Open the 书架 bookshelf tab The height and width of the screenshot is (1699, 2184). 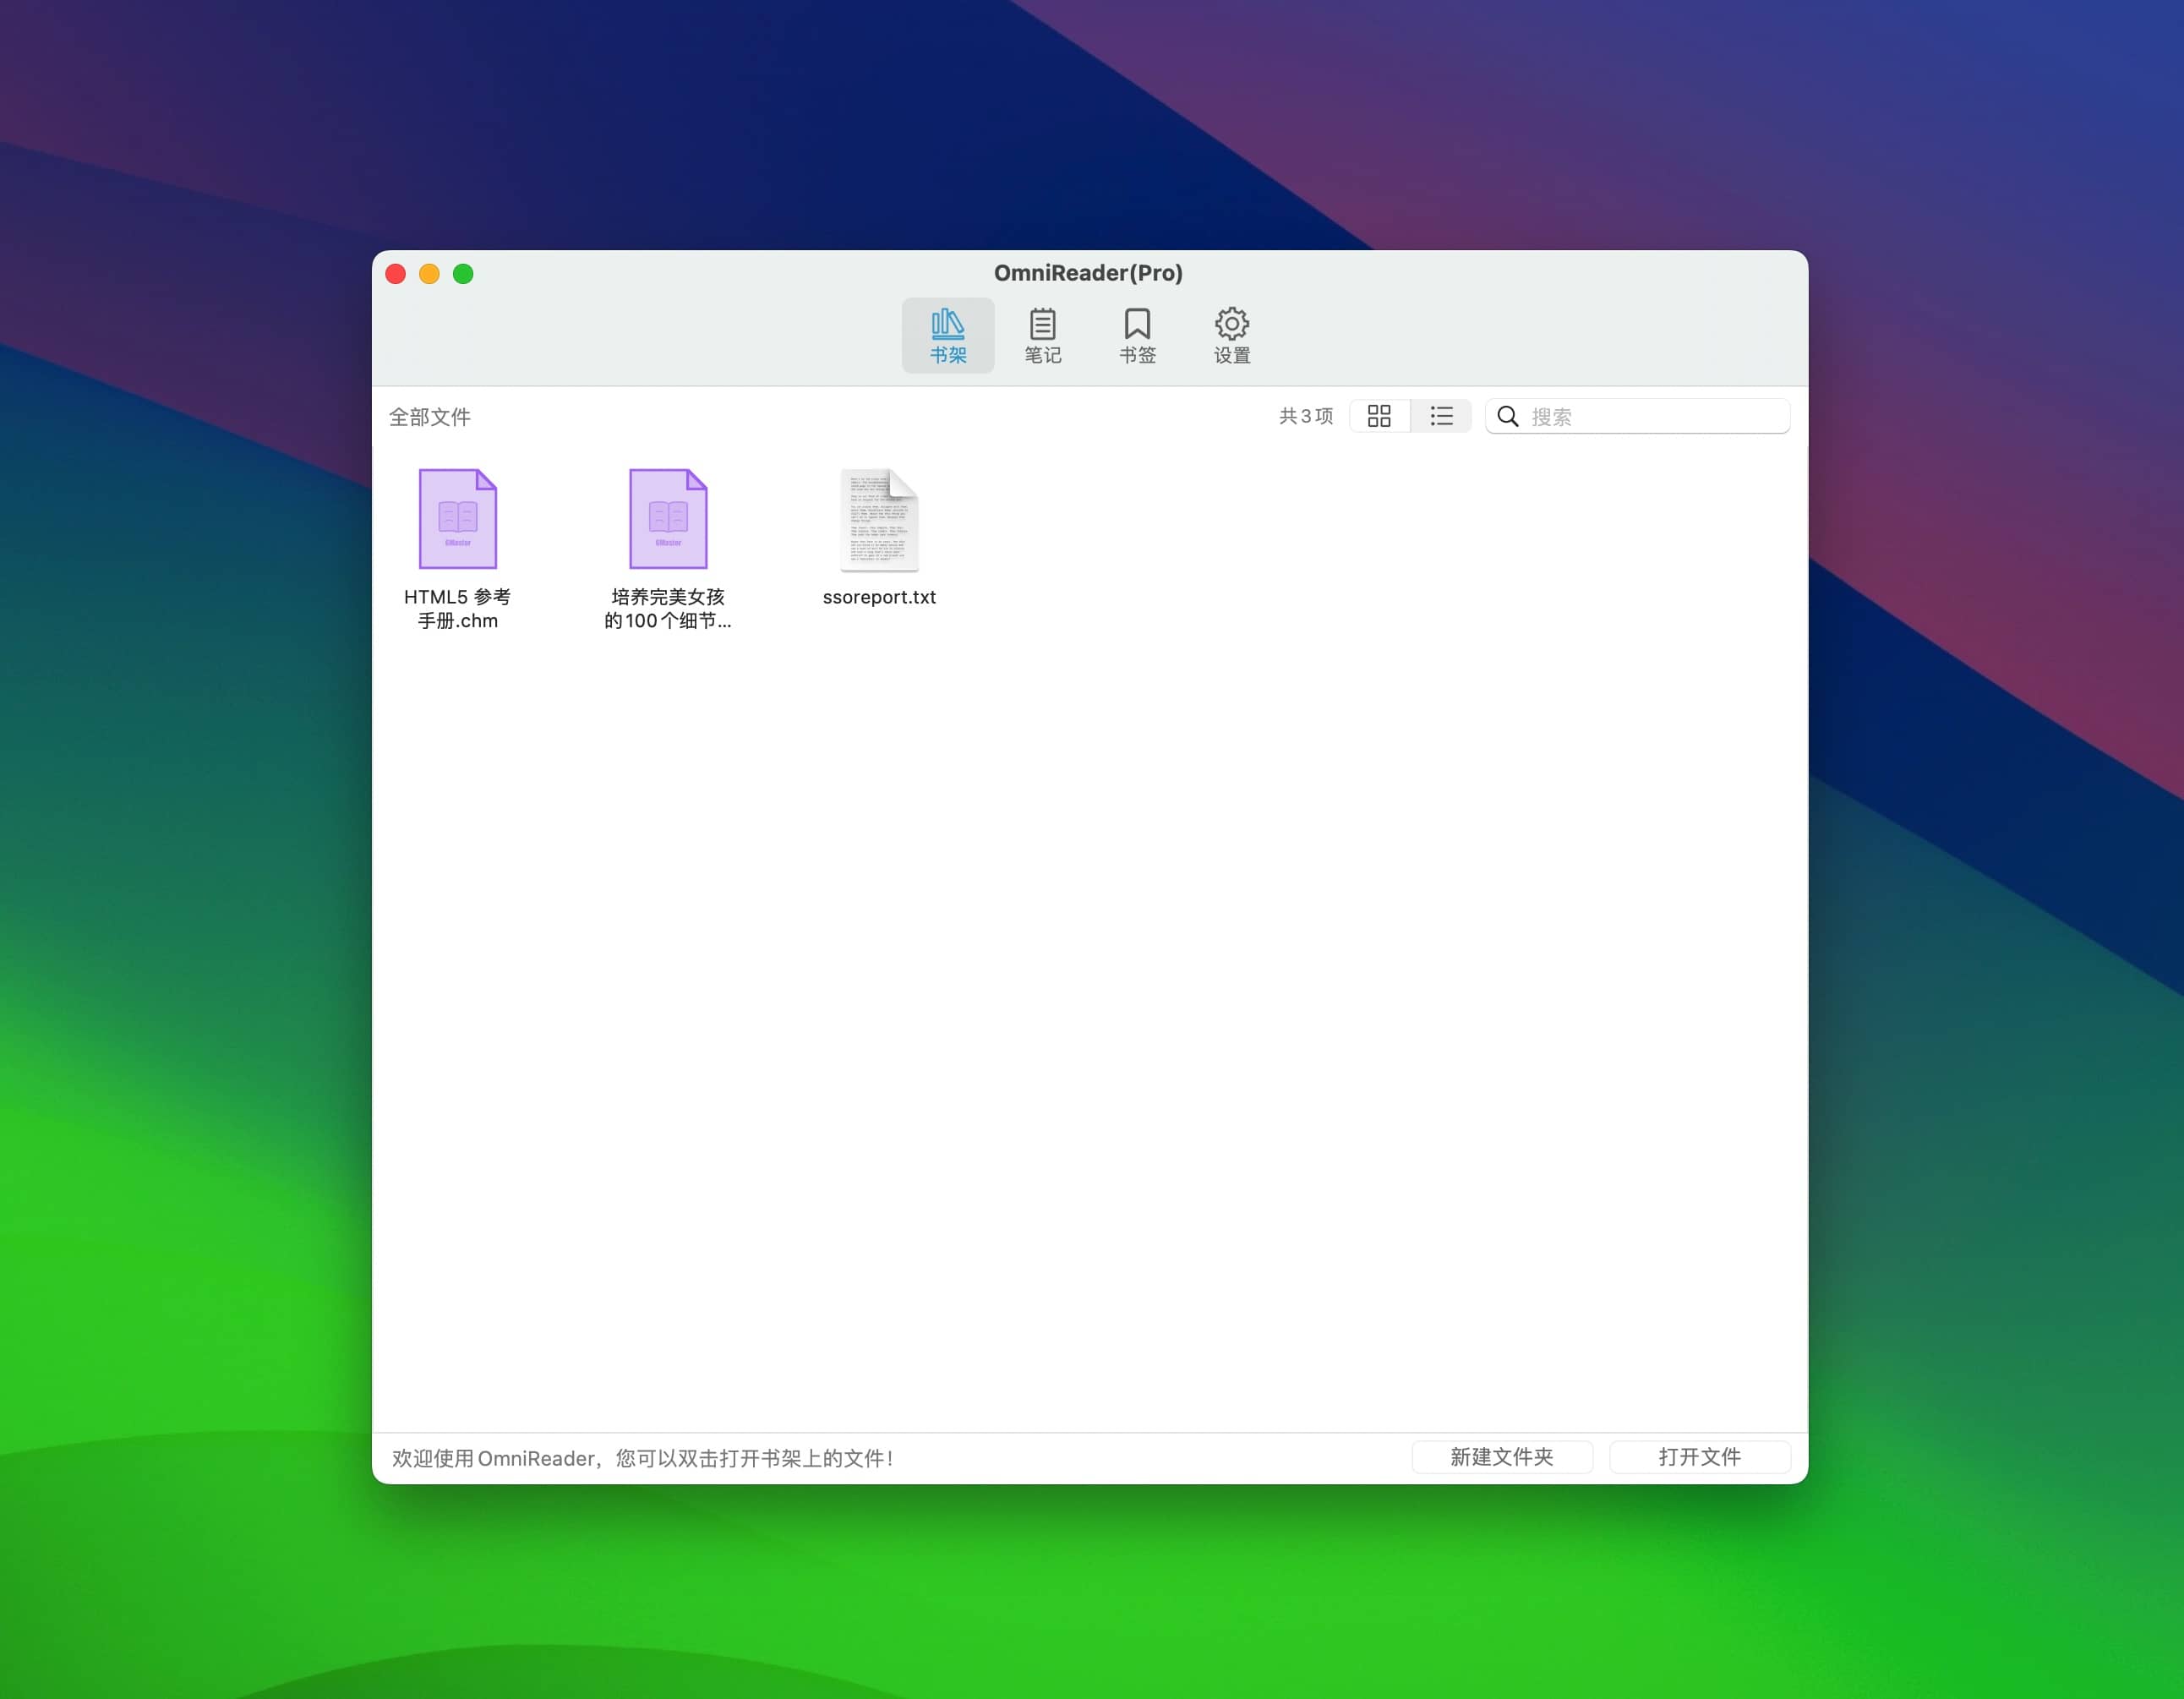click(947, 335)
